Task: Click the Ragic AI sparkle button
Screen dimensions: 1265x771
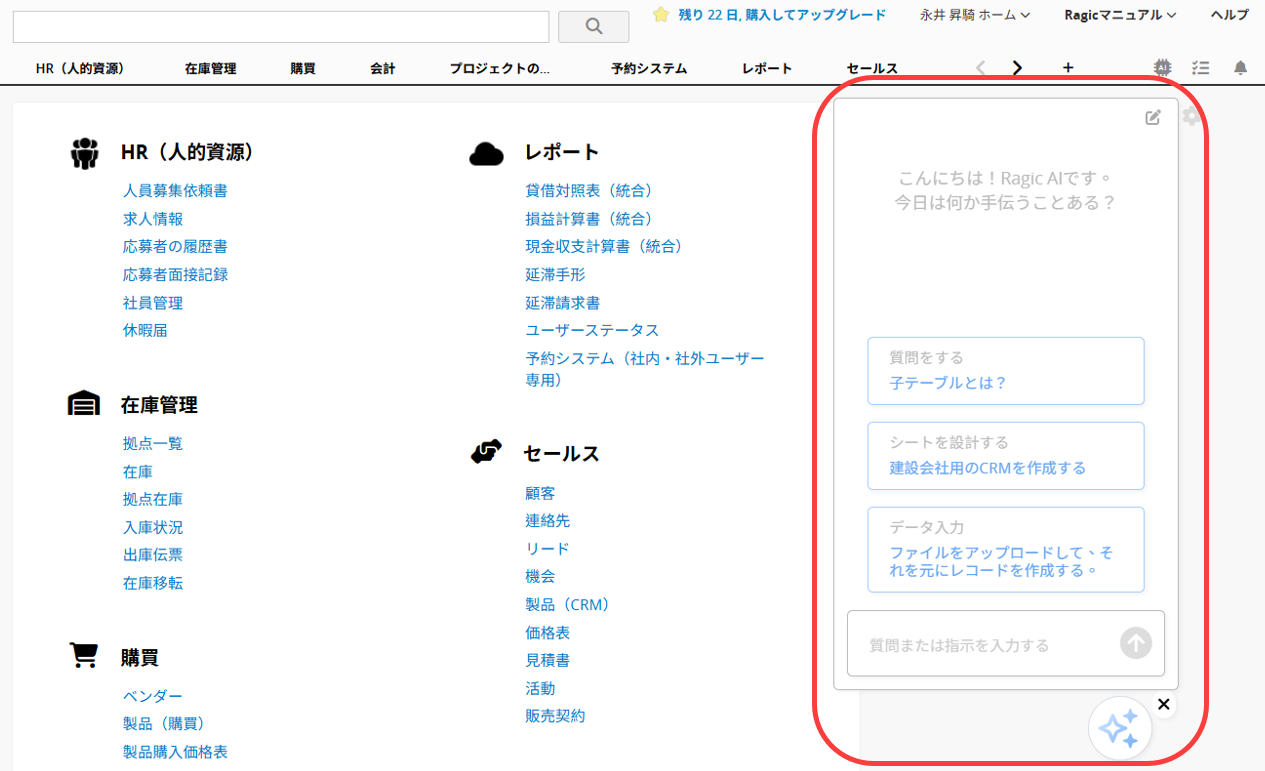Action: (1120, 728)
